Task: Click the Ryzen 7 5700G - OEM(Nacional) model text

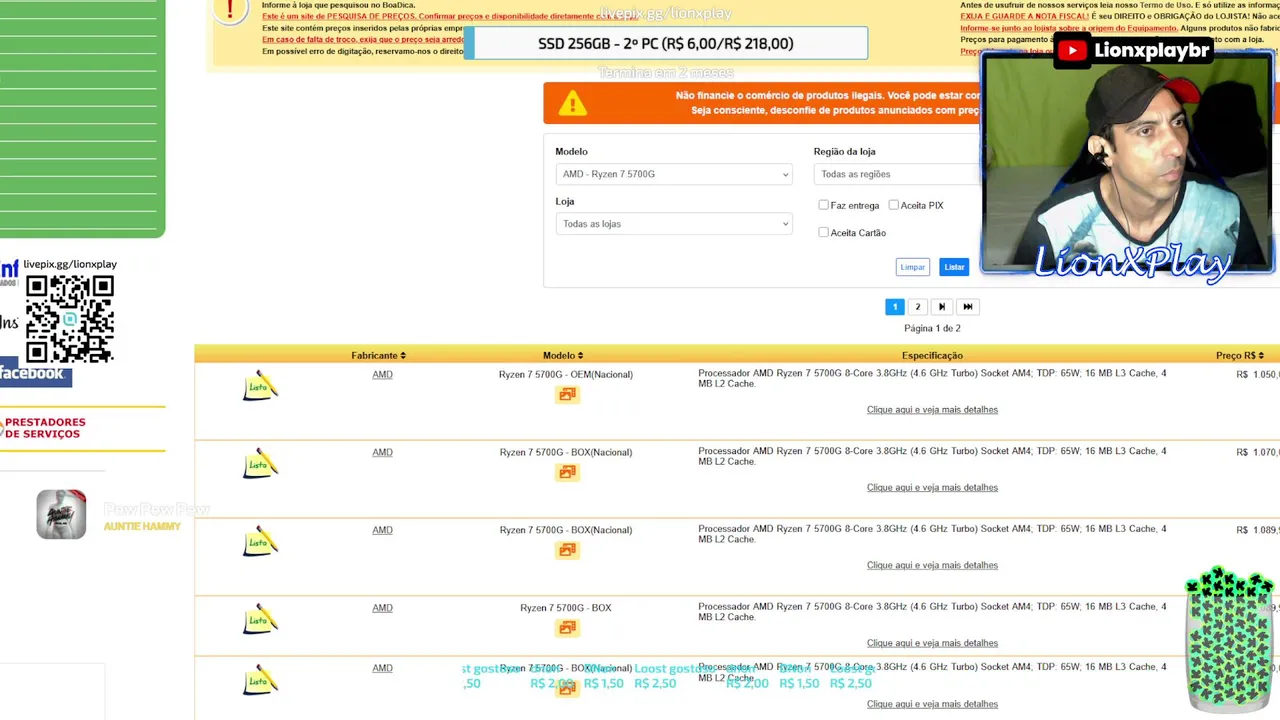Action: click(x=566, y=374)
